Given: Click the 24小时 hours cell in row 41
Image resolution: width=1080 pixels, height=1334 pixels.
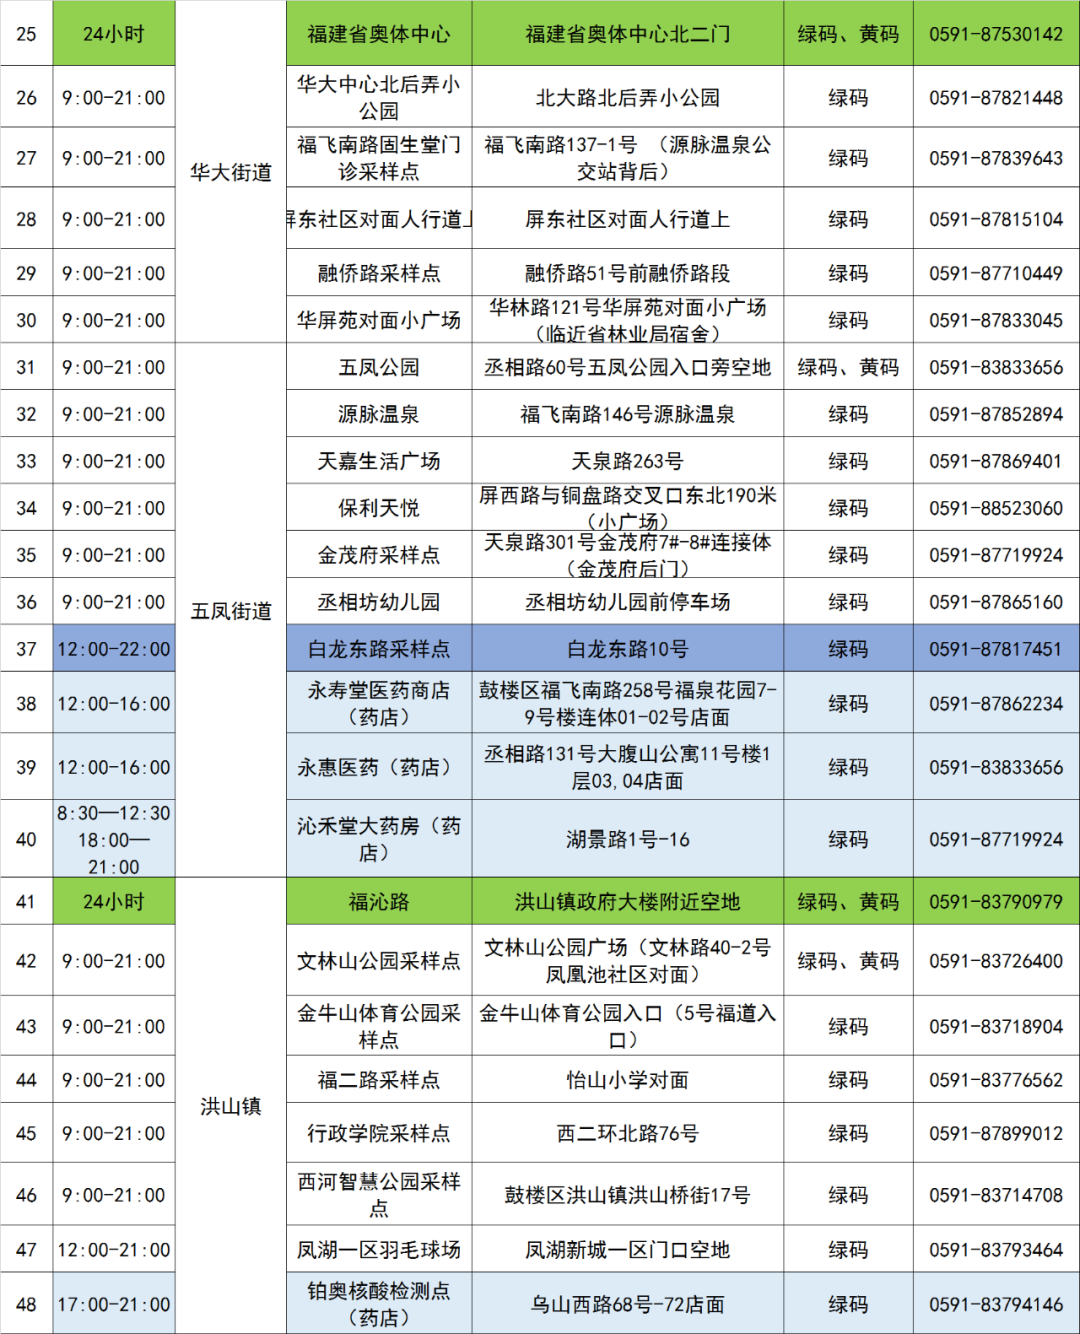Looking at the screenshot, I should pyautogui.click(x=113, y=901).
